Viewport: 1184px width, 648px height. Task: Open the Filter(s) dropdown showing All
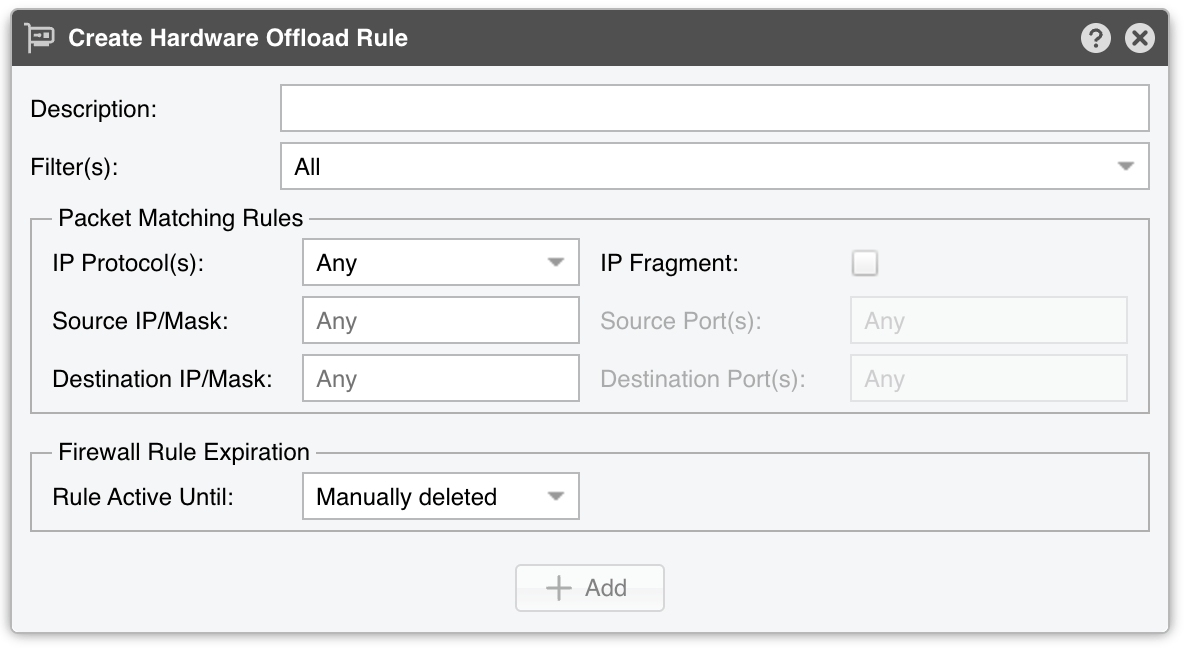pos(714,166)
